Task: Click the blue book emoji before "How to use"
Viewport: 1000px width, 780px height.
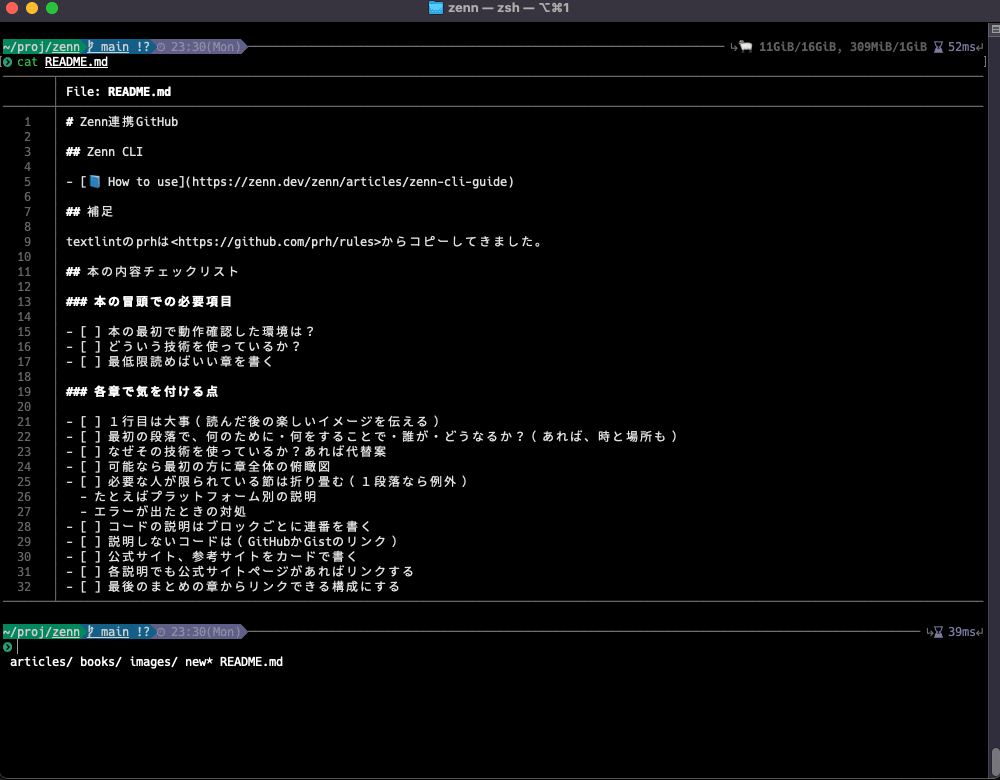Action: pyautogui.click(x=94, y=182)
